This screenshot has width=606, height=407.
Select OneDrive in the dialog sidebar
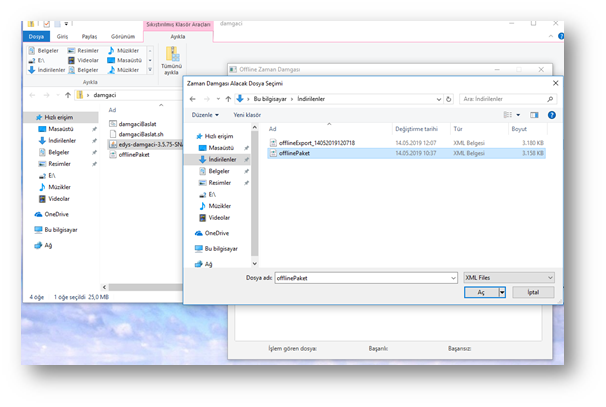218,233
